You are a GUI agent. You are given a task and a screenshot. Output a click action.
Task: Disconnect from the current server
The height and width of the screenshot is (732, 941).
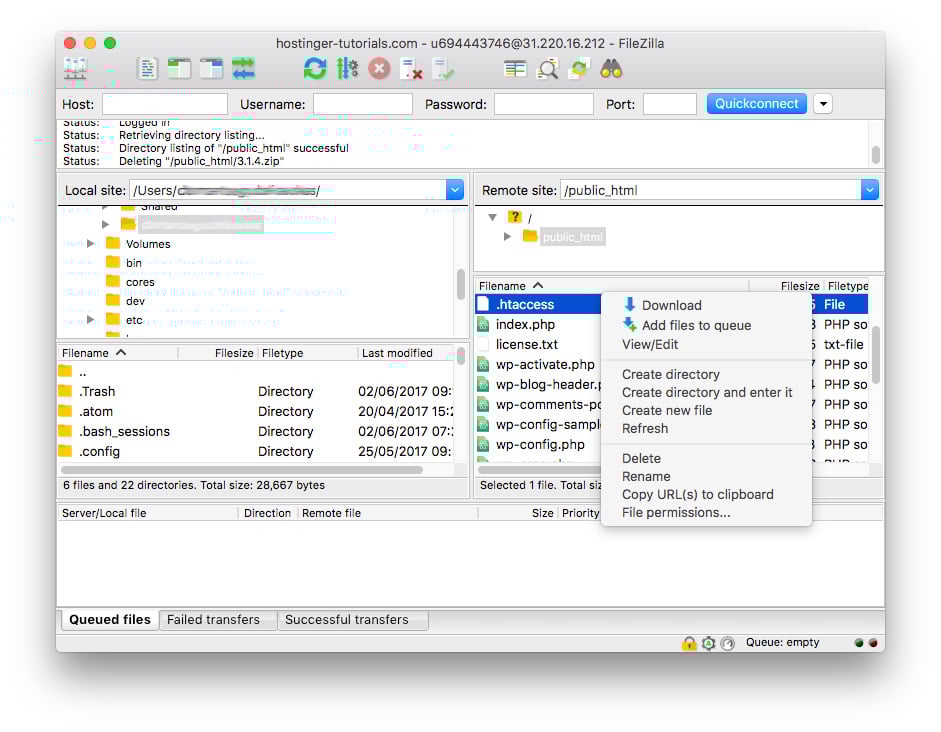[x=411, y=69]
